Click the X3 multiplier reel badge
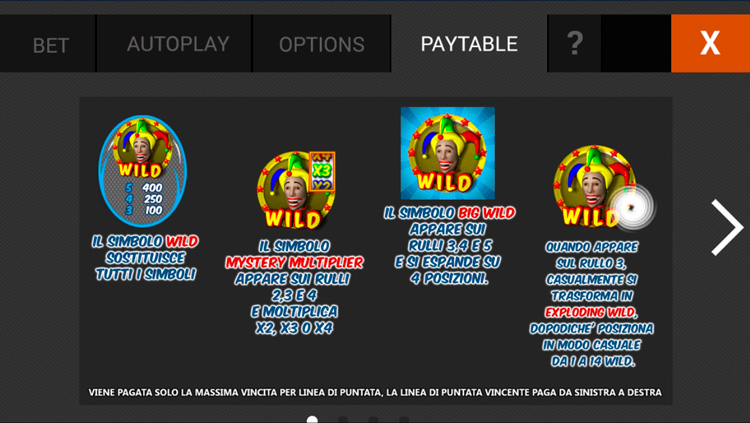Image resolution: width=750 pixels, height=423 pixels. 322,171
